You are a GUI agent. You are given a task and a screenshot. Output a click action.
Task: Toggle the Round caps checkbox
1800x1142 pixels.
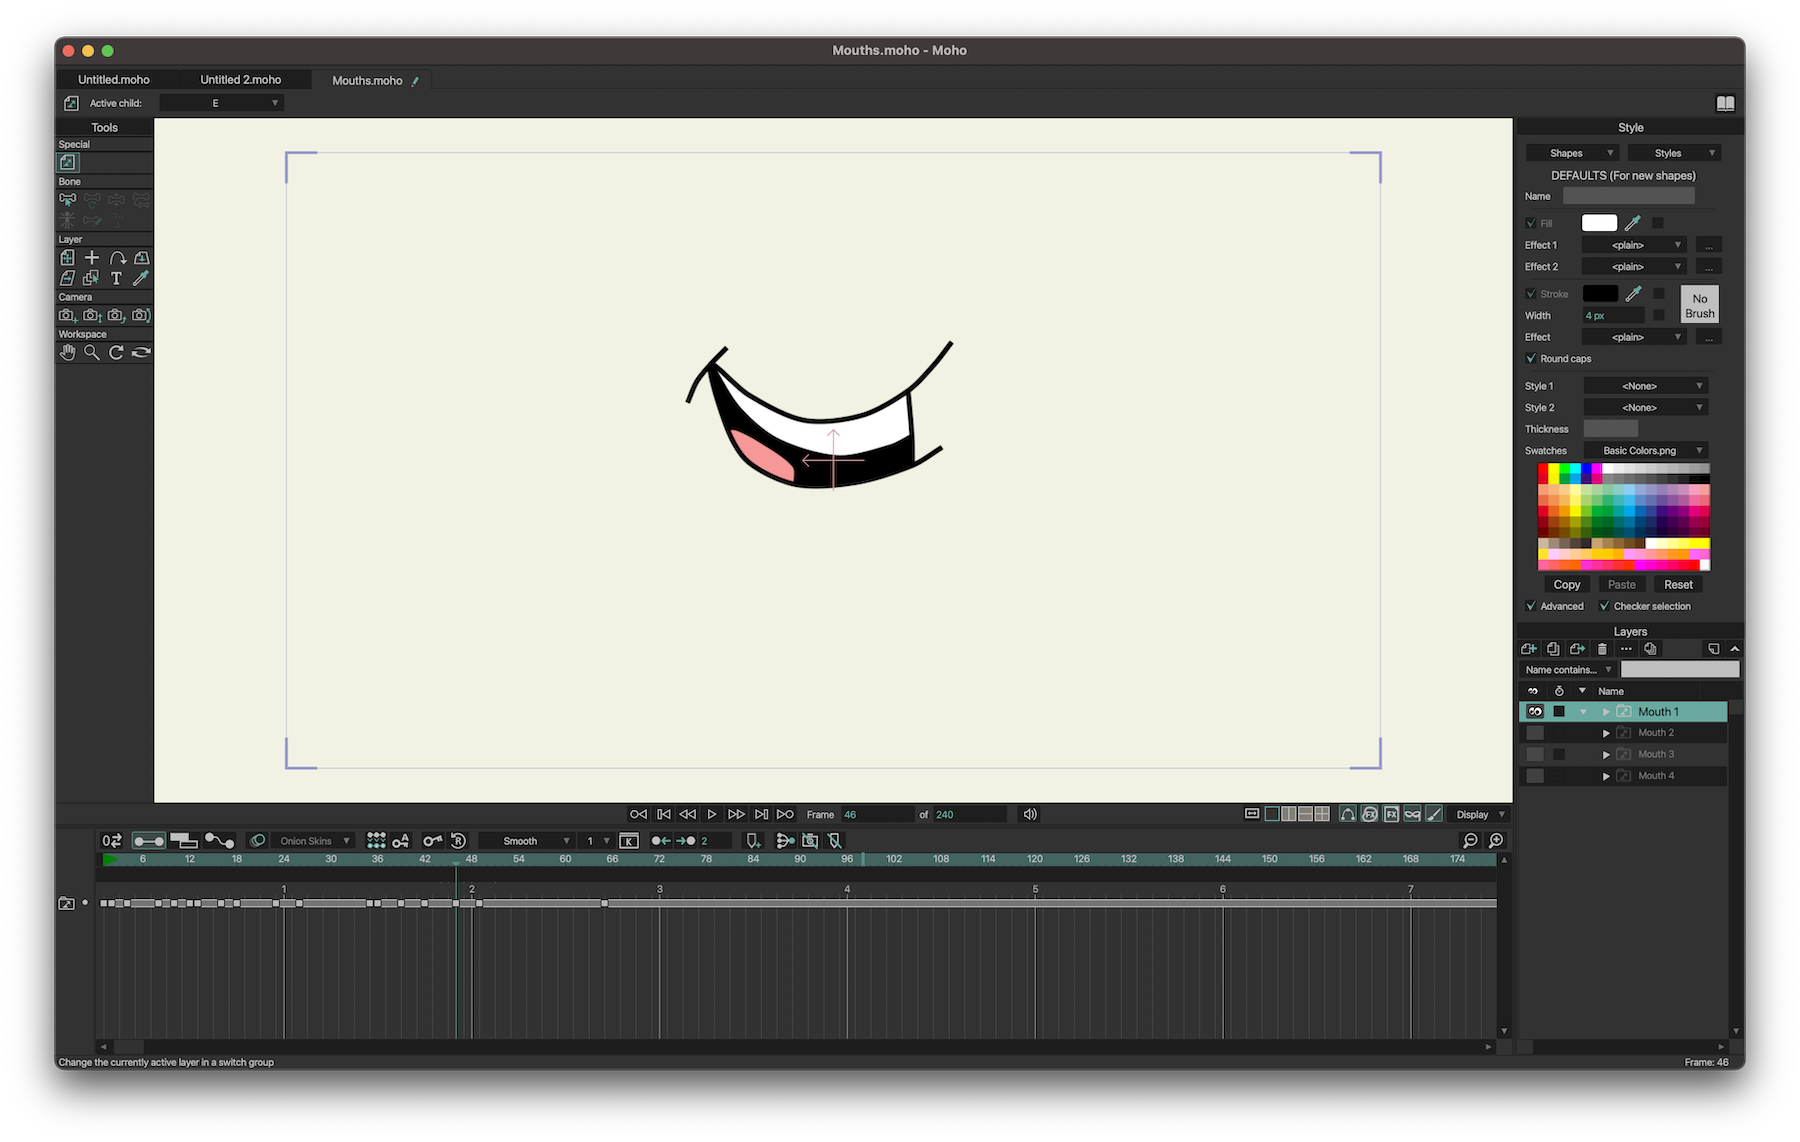[1531, 358]
